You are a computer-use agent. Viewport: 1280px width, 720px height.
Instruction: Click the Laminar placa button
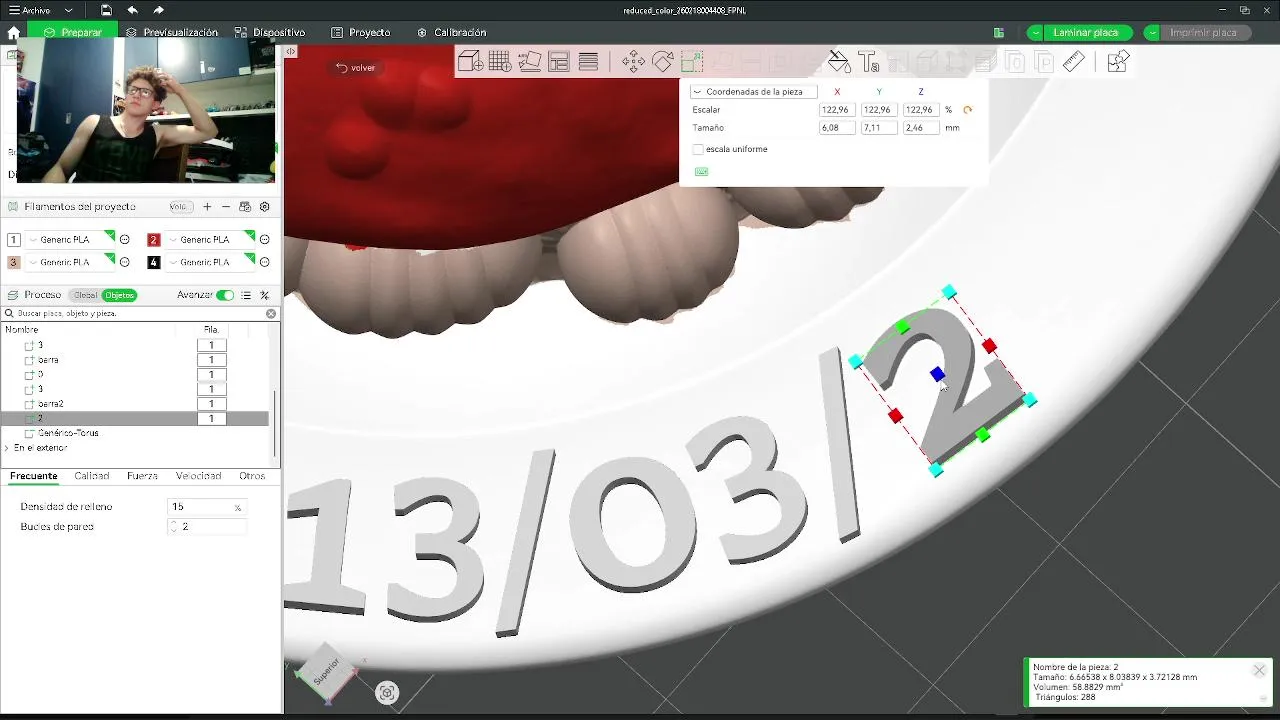[1086, 33]
